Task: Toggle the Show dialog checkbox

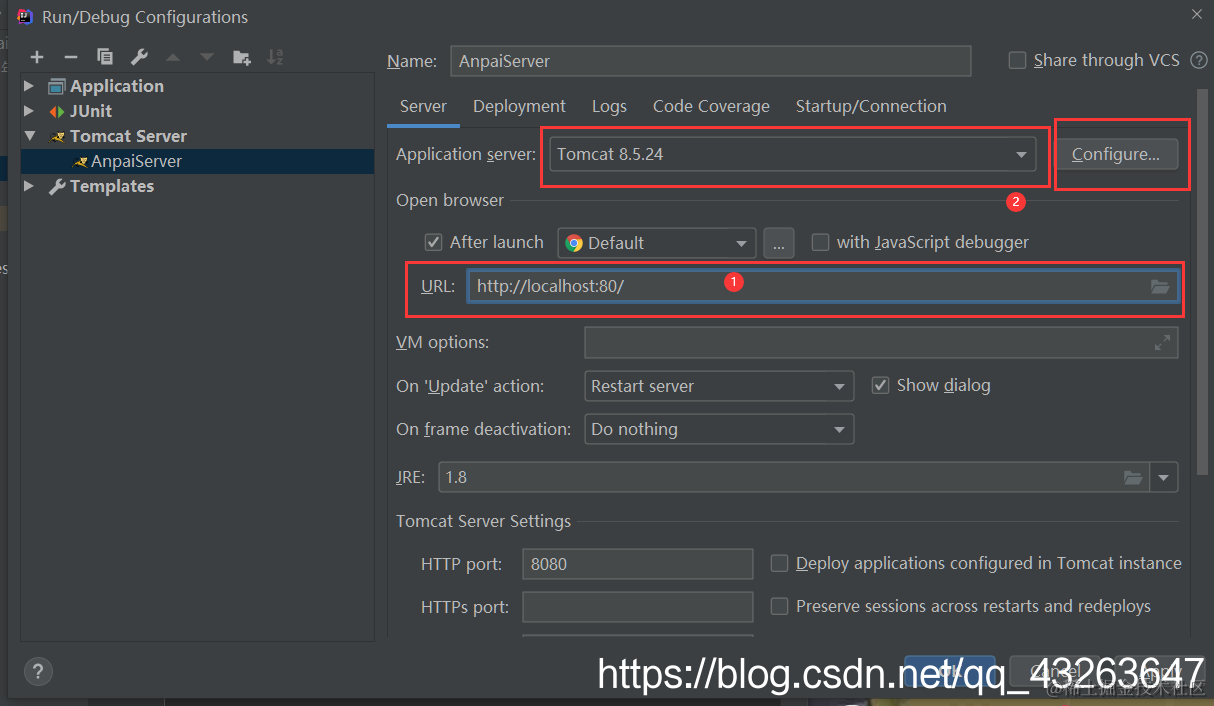Action: click(880, 385)
